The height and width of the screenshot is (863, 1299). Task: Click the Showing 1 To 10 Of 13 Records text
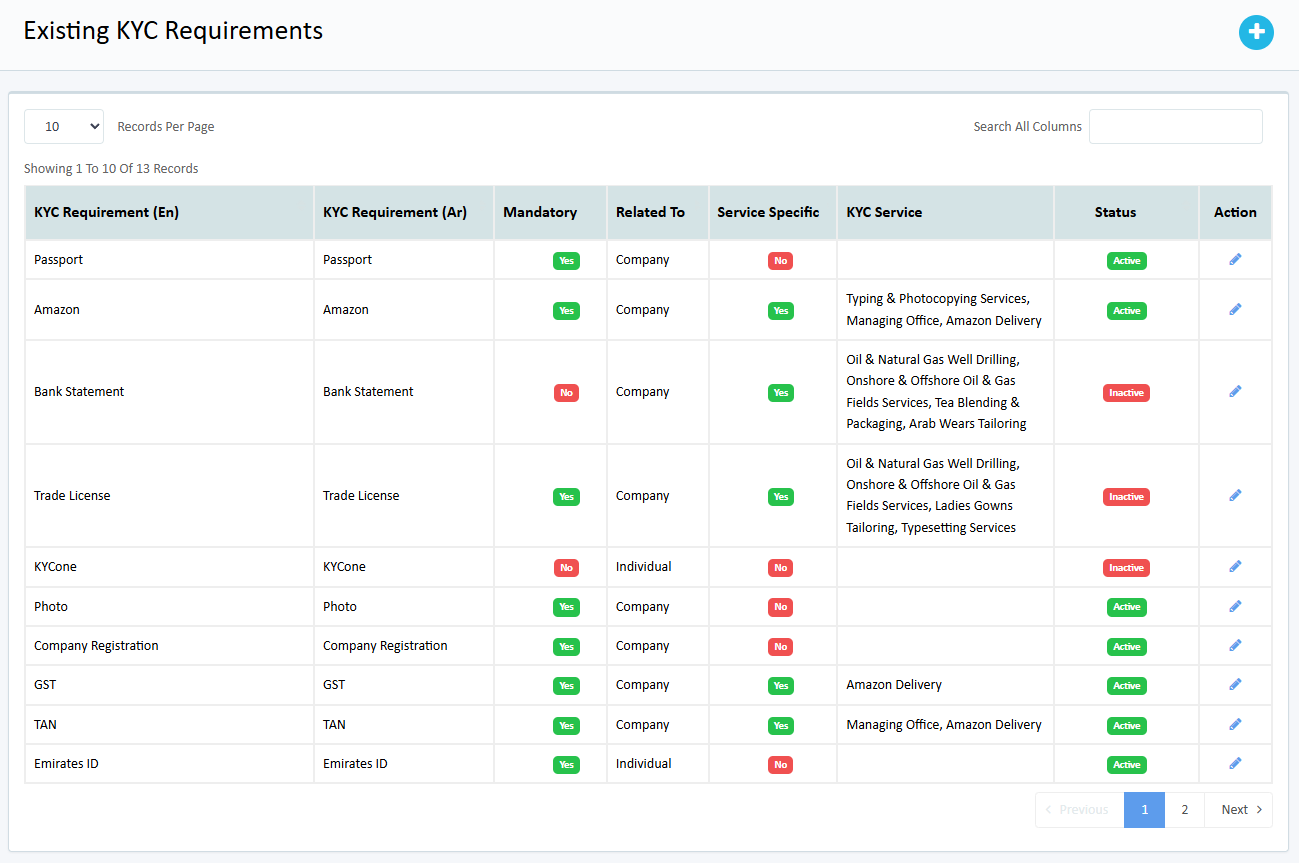pos(111,168)
